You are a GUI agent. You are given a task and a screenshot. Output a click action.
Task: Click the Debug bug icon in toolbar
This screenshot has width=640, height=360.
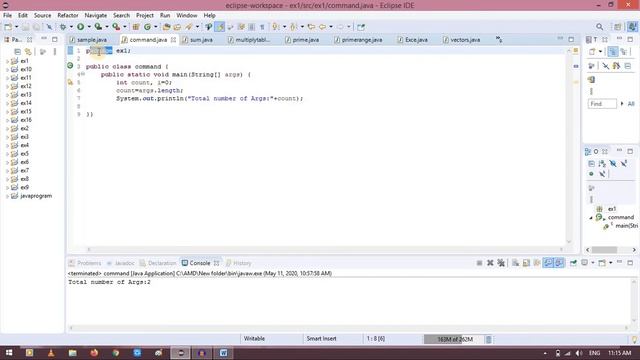point(63,27)
